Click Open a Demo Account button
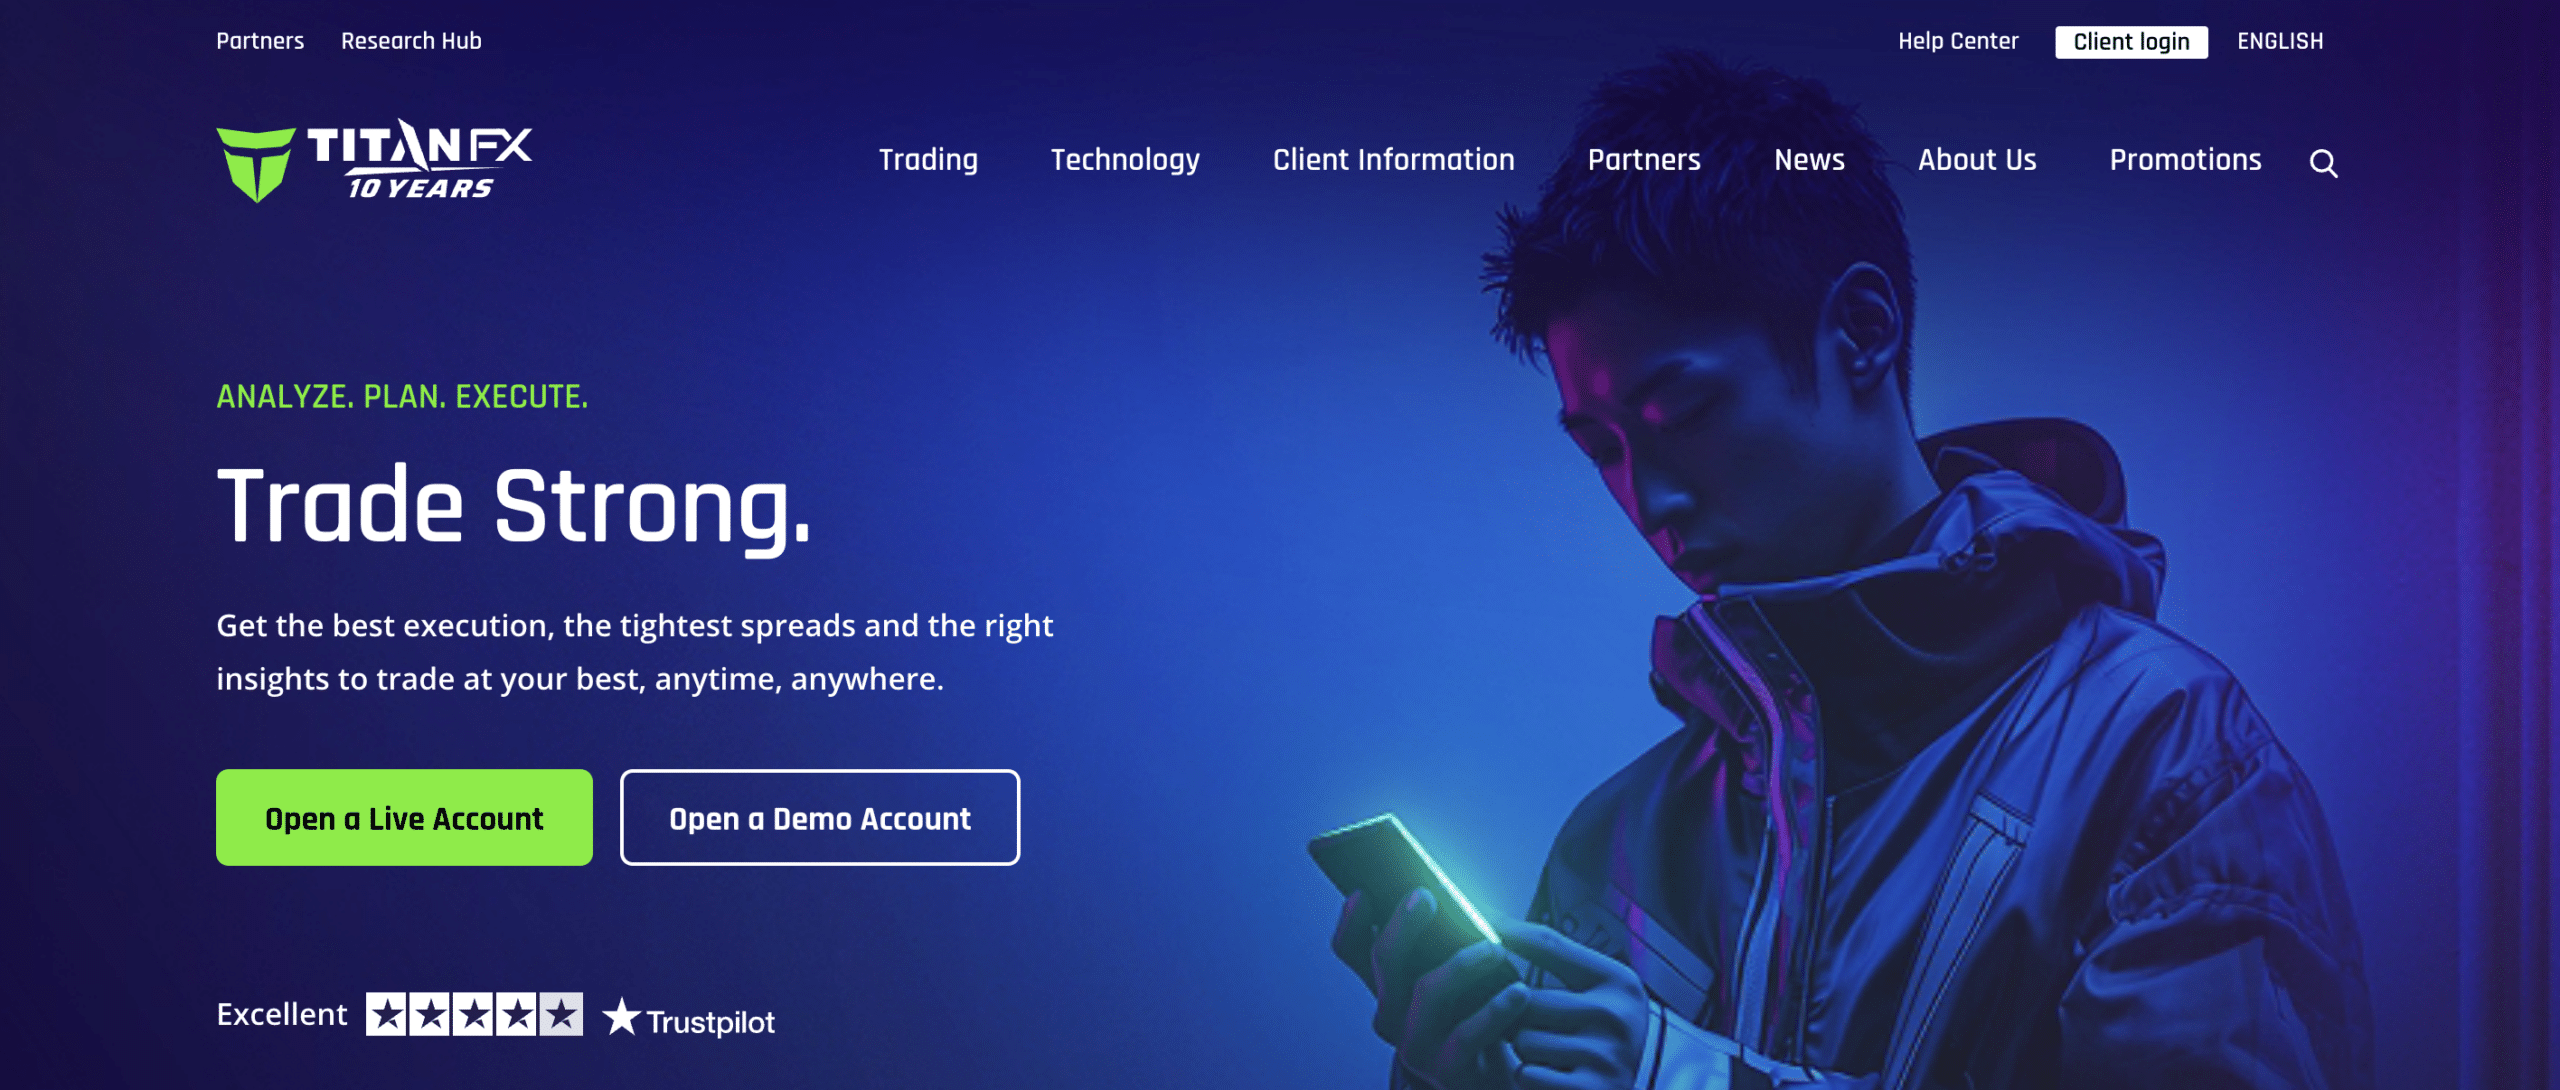Viewport: 2560px width, 1090px height. [820, 818]
